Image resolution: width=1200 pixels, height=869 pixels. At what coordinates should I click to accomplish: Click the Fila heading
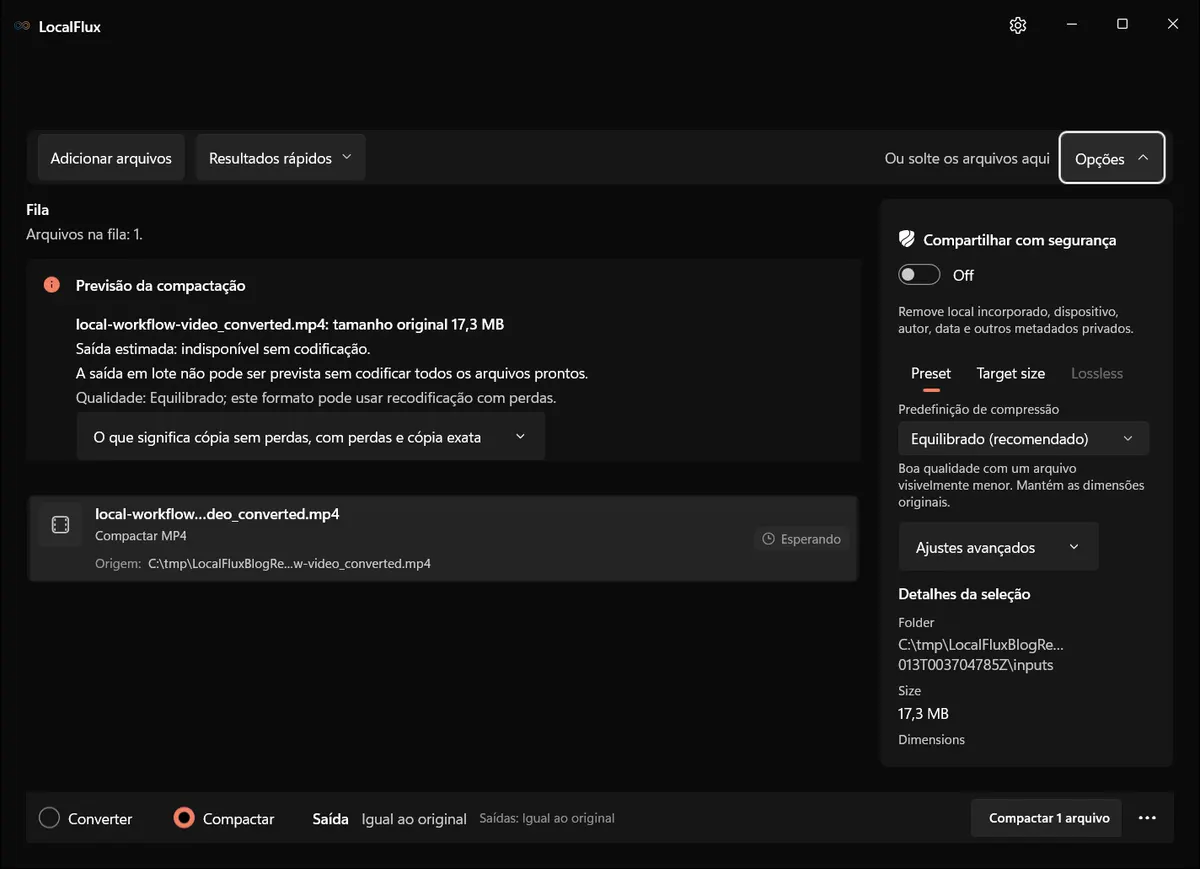[x=38, y=210]
